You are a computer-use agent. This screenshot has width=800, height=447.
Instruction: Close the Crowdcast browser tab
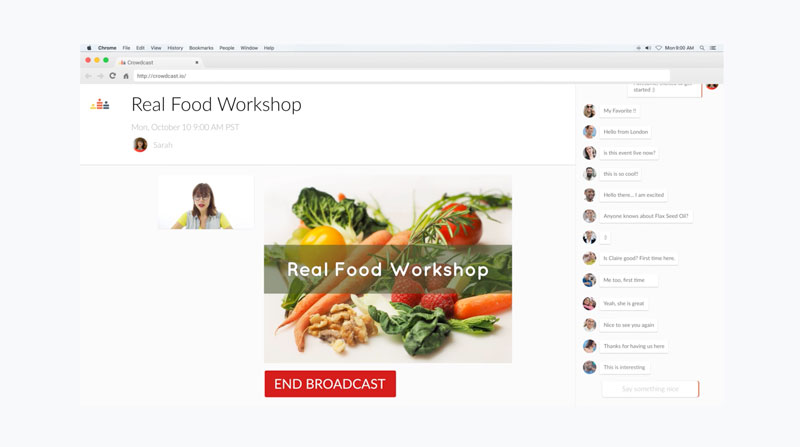[x=197, y=62]
